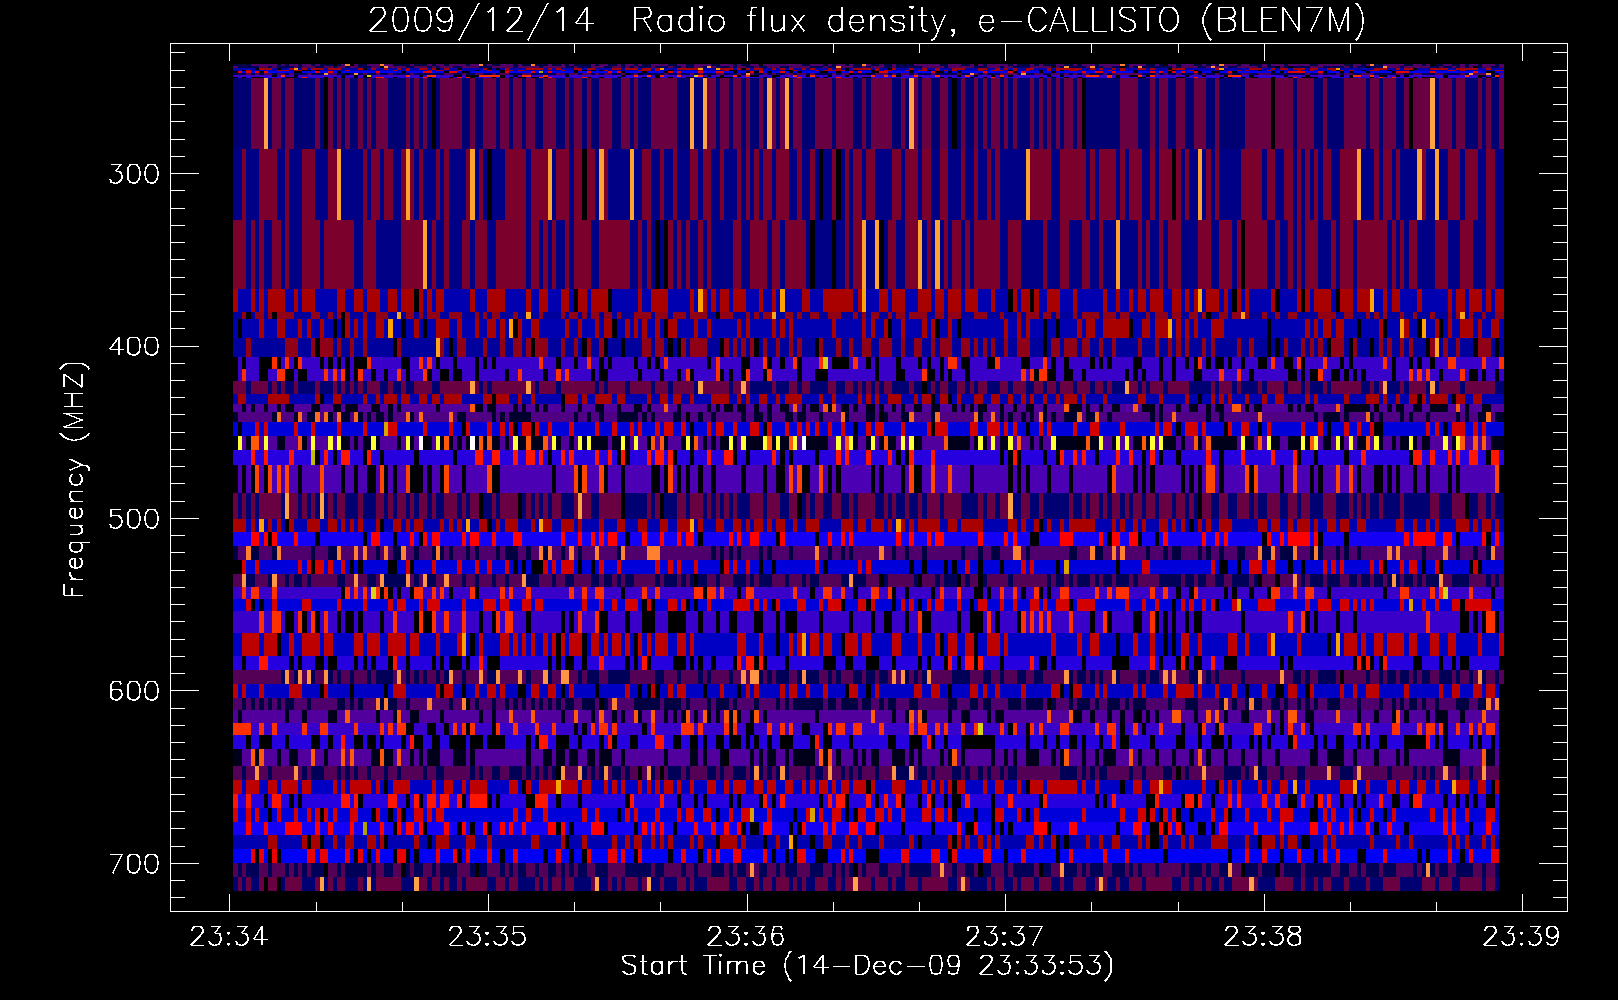Click the "Start Time (14-Dec-09 23:33:53)" axis label
The height and width of the screenshot is (1000, 1618).
point(867,966)
